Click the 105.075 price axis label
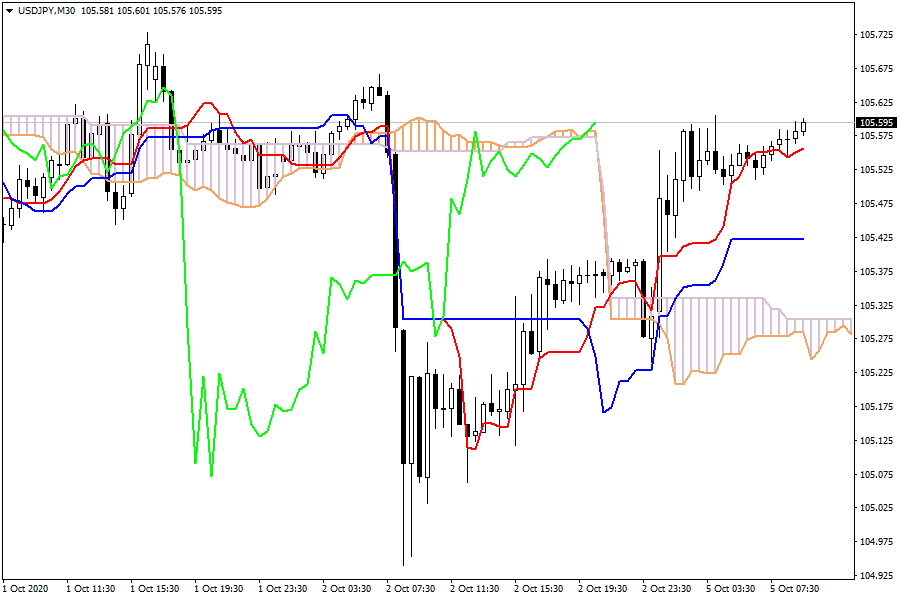 [x=876, y=474]
